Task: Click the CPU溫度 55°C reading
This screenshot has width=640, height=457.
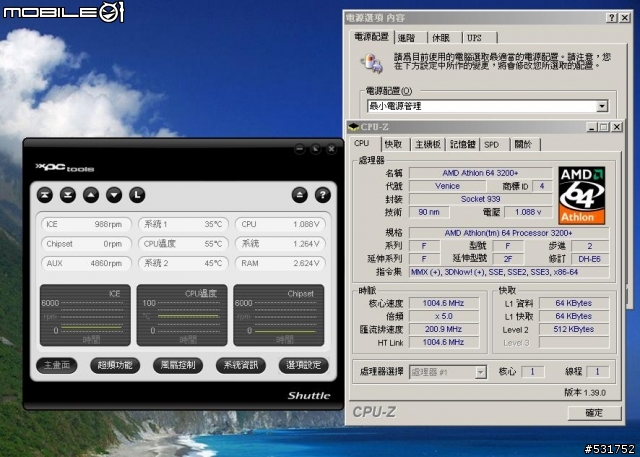Action: (183, 244)
